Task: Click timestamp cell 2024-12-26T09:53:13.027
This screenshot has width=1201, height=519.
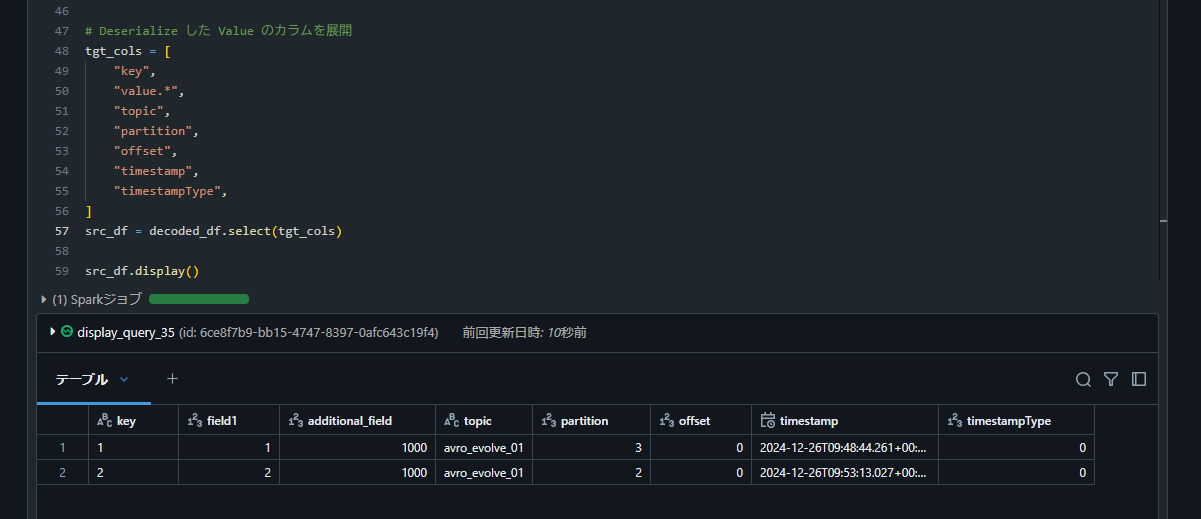Action: pyautogui.click(x=845, y=472)
